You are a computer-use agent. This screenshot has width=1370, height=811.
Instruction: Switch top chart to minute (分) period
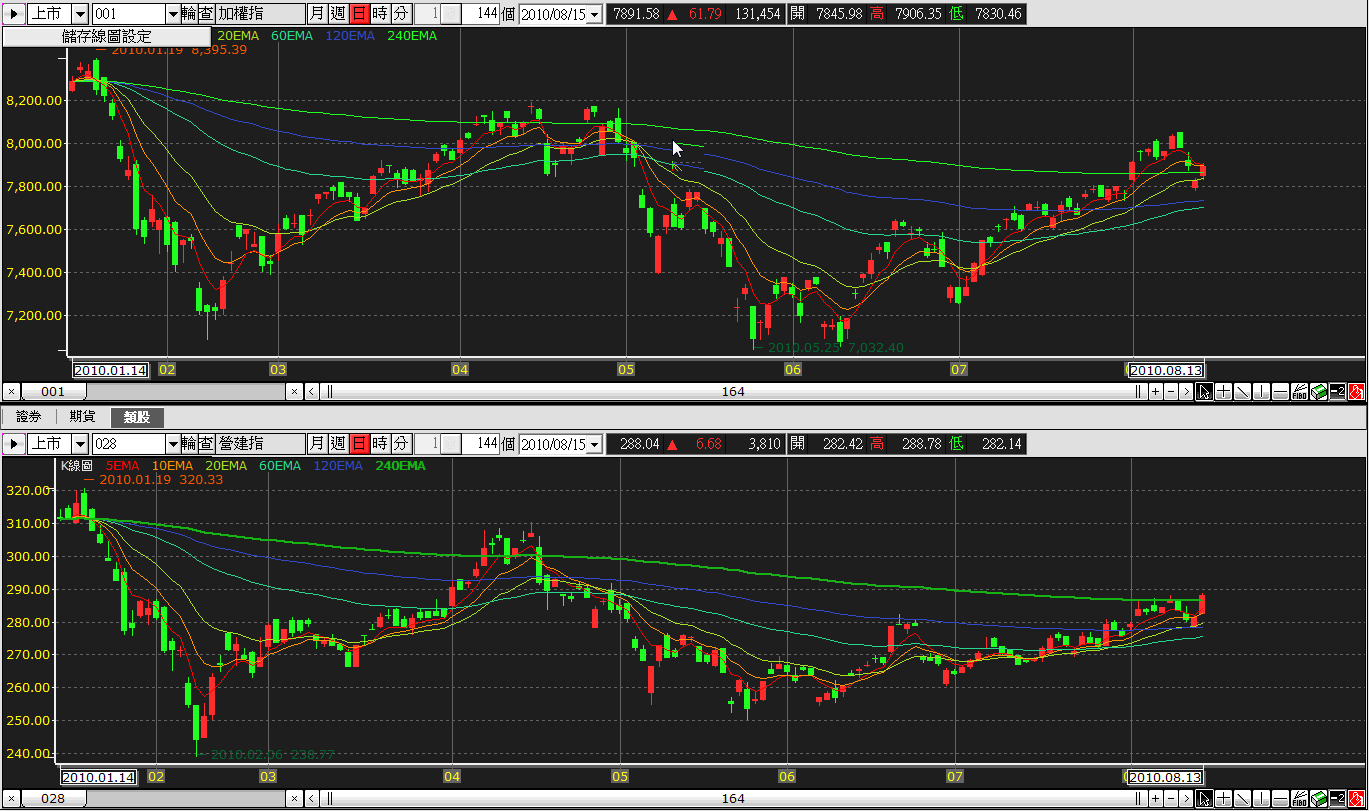400,14
